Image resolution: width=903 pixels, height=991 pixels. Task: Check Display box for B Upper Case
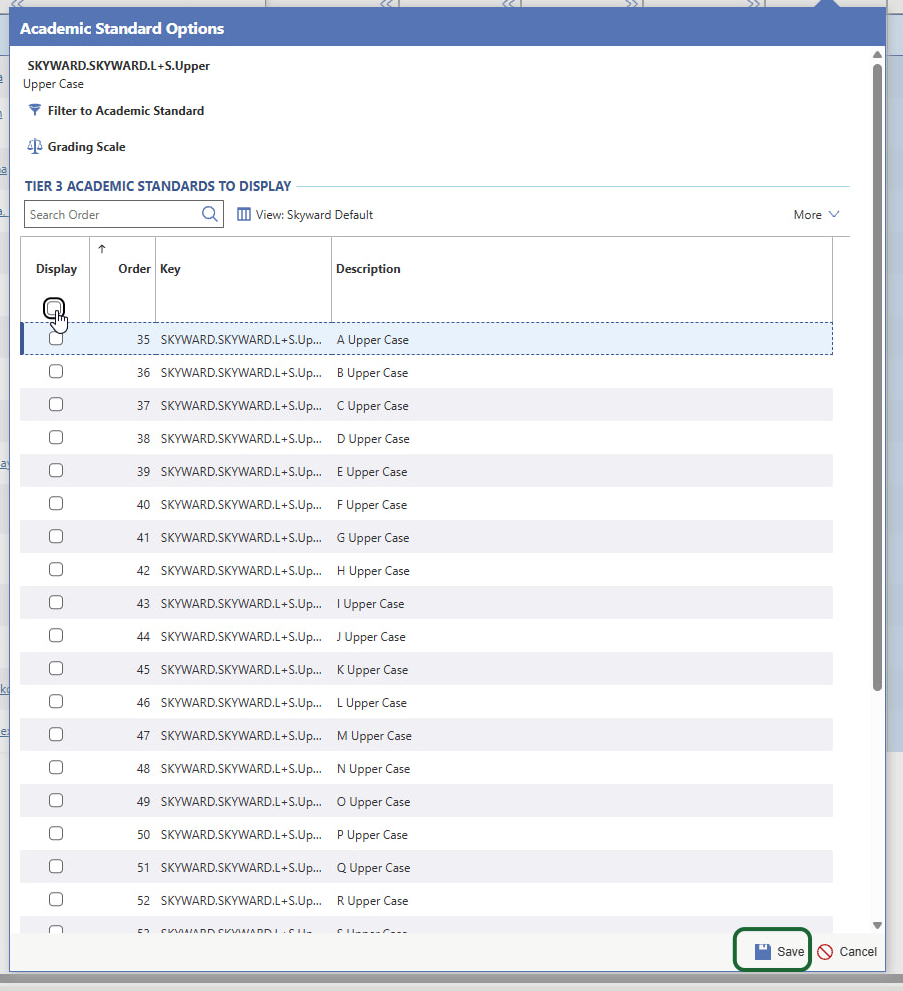coord(56,372)
